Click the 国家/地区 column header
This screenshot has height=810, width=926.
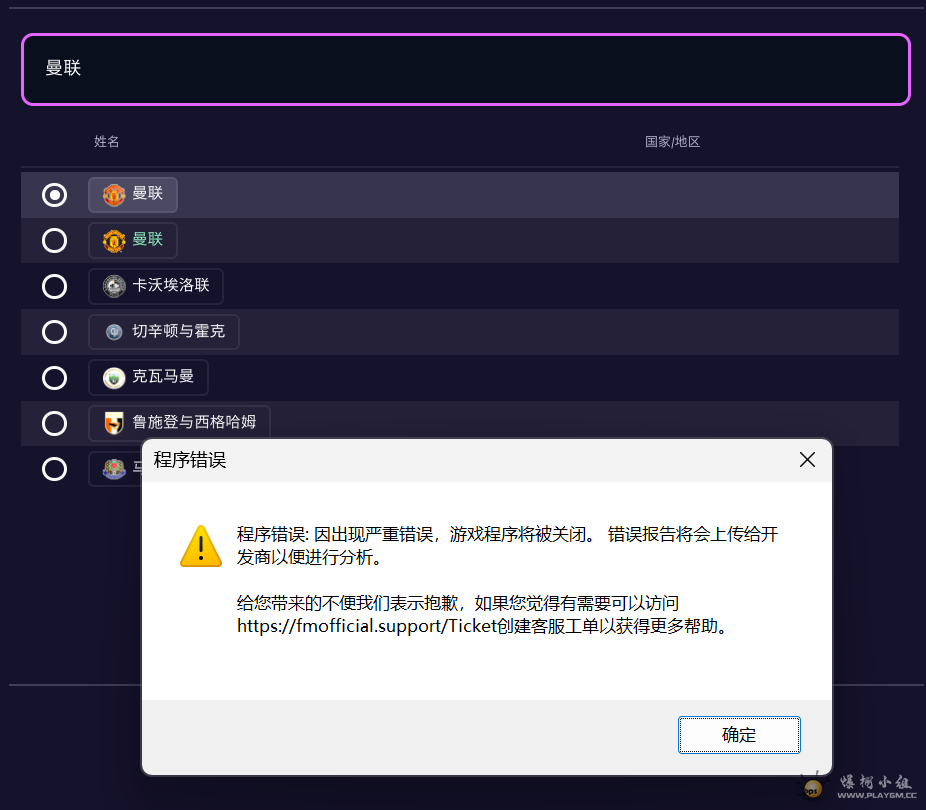(x=672, y=142)
